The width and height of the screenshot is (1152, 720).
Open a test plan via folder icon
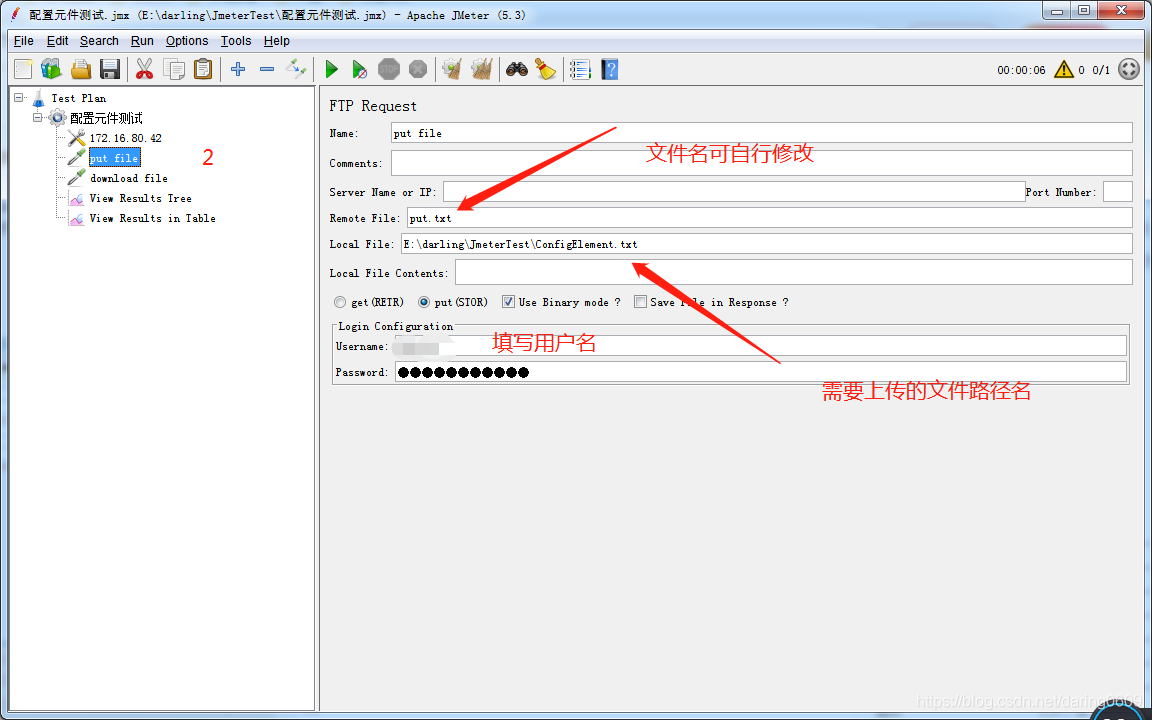[x=81, y=69]
